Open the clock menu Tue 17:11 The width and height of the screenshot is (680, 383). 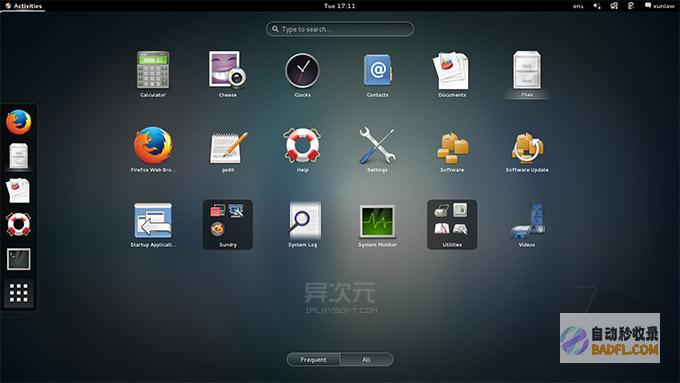click(x=340, y=6)
